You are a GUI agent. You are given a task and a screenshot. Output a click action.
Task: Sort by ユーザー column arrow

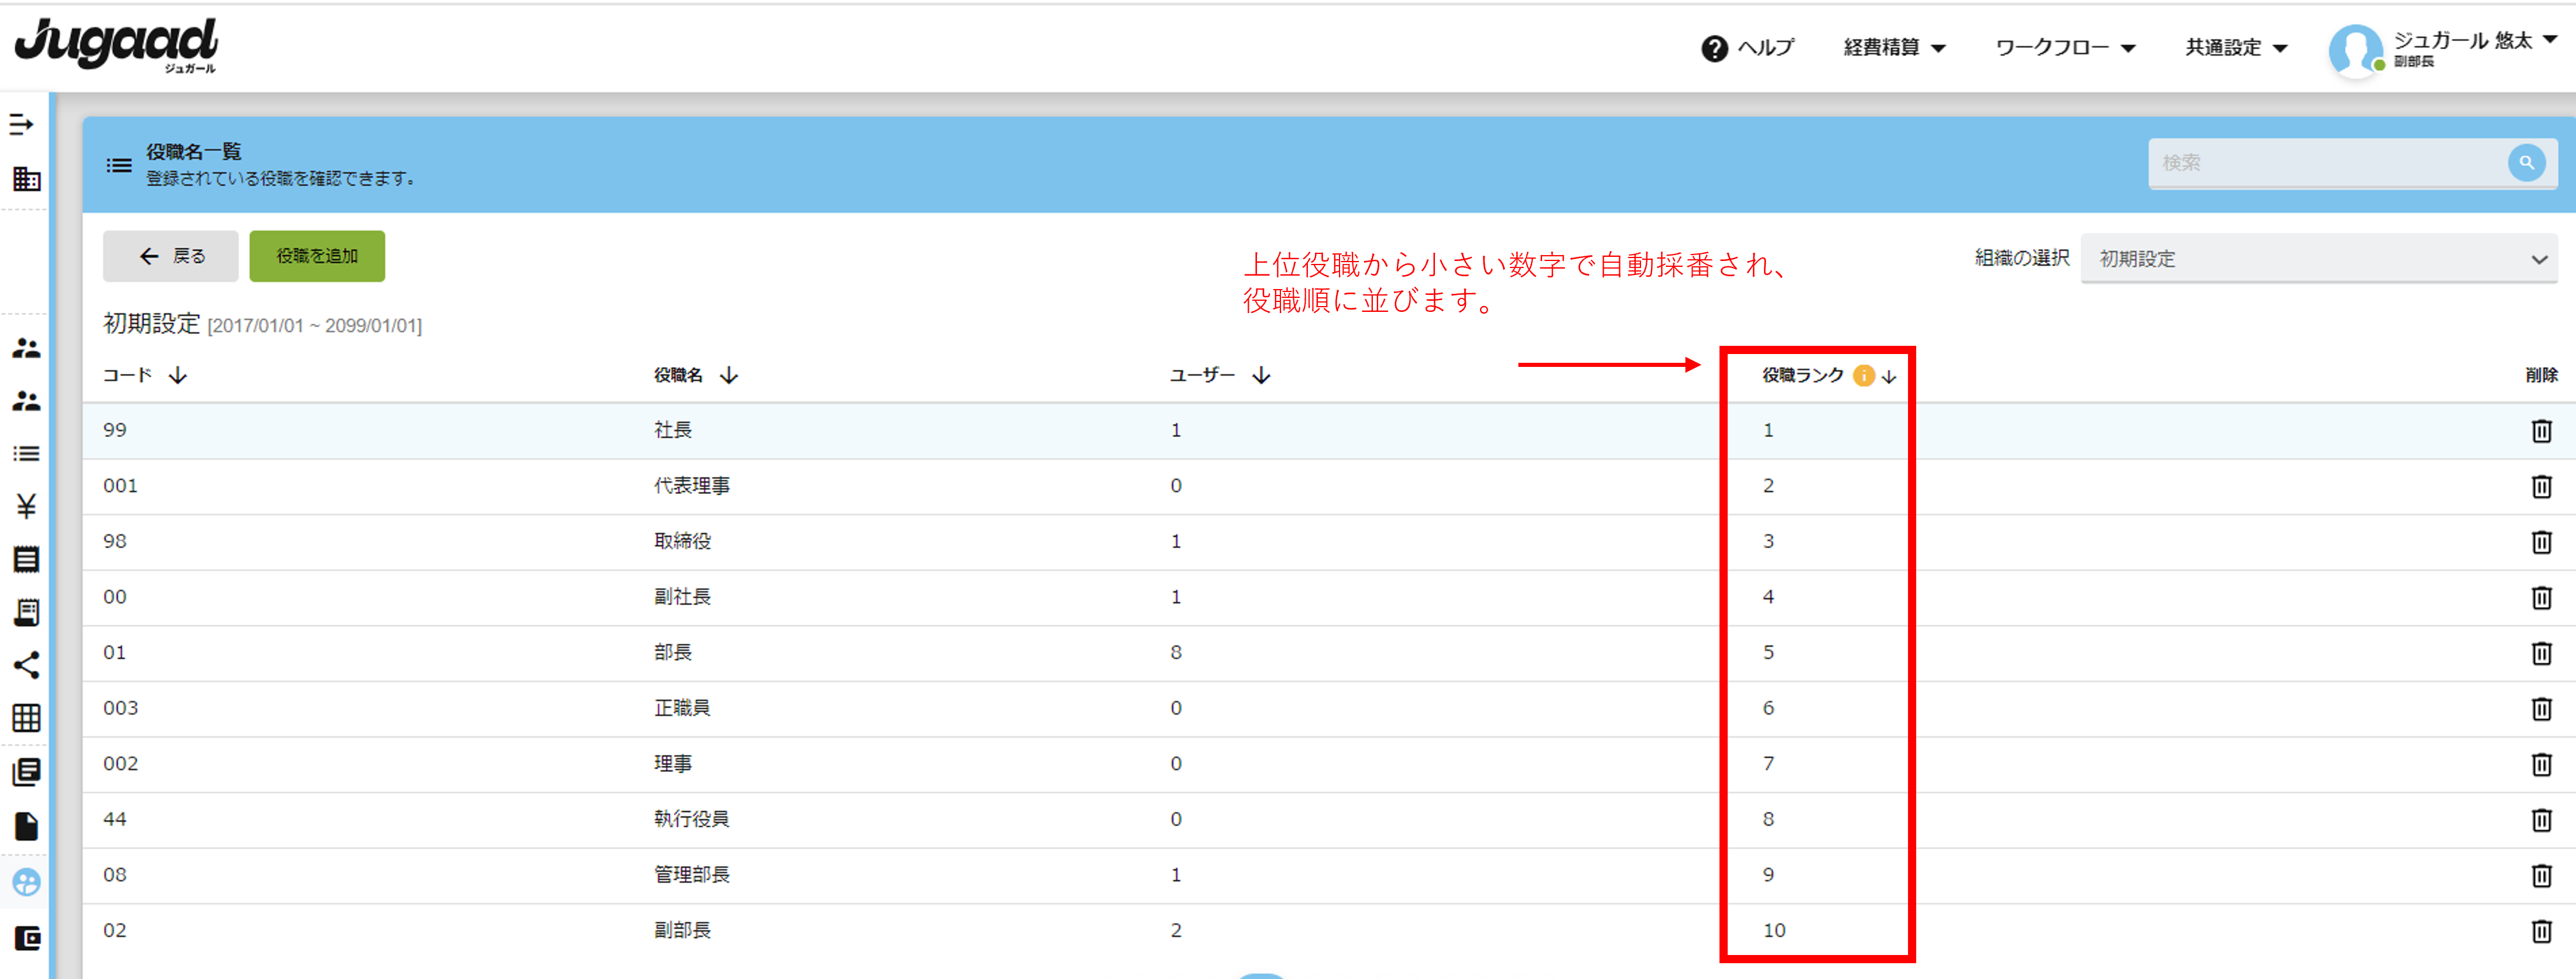click(1261, 375)
